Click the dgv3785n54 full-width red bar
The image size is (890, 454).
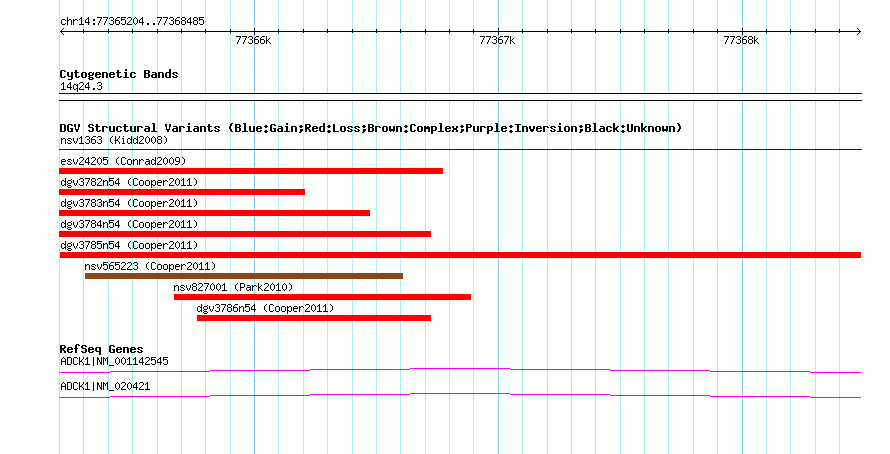[460, 255]
